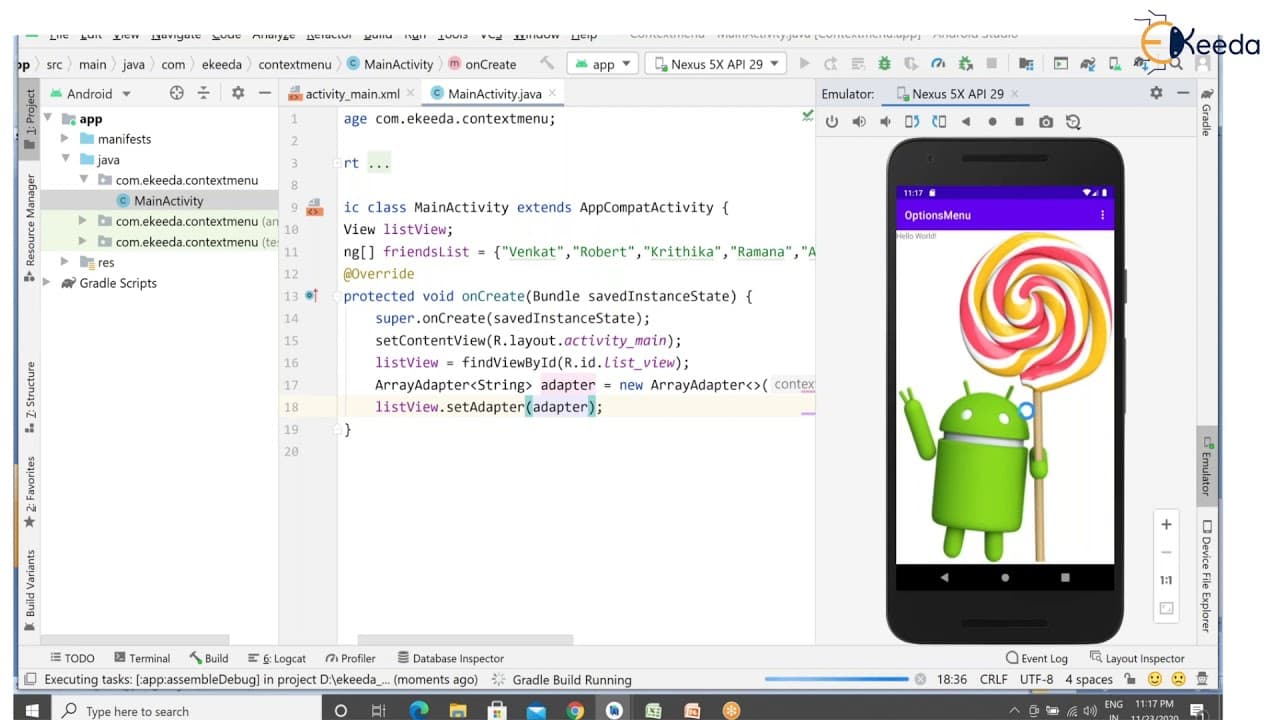Open the Nexus 5X API 29 device dropdown

tap(715, 63)
